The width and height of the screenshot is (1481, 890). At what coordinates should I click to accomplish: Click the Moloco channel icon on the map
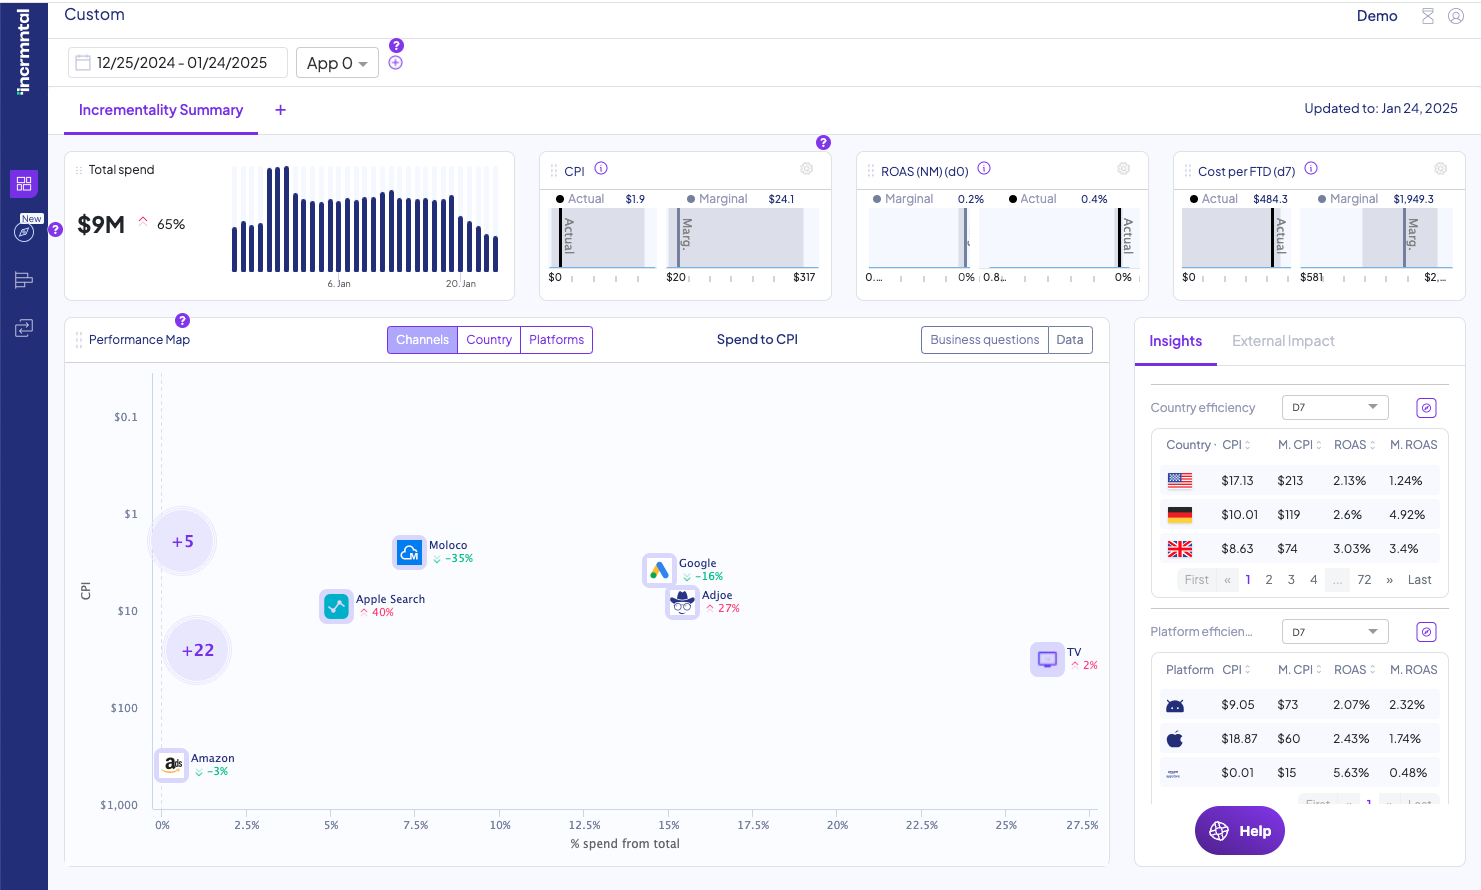tap(409, 552)
